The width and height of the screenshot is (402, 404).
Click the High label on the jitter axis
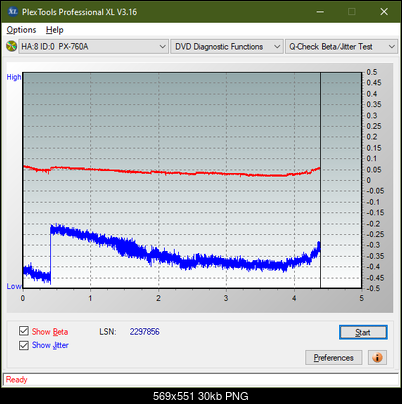click(x=14, y=77)
